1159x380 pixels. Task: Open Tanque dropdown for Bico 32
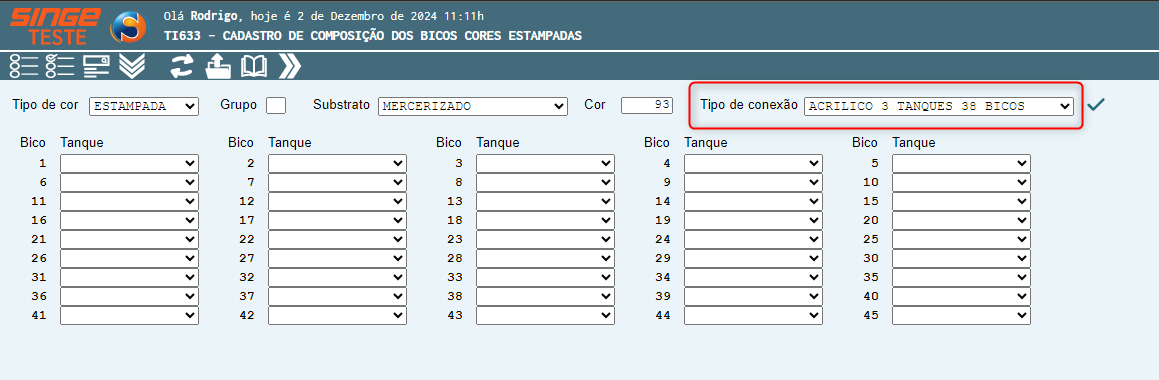337,277
